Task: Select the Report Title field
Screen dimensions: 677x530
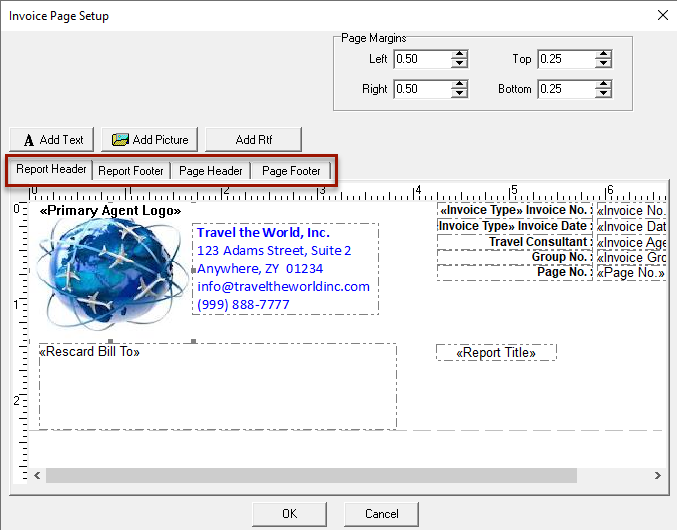Action: tap(496, 353)
